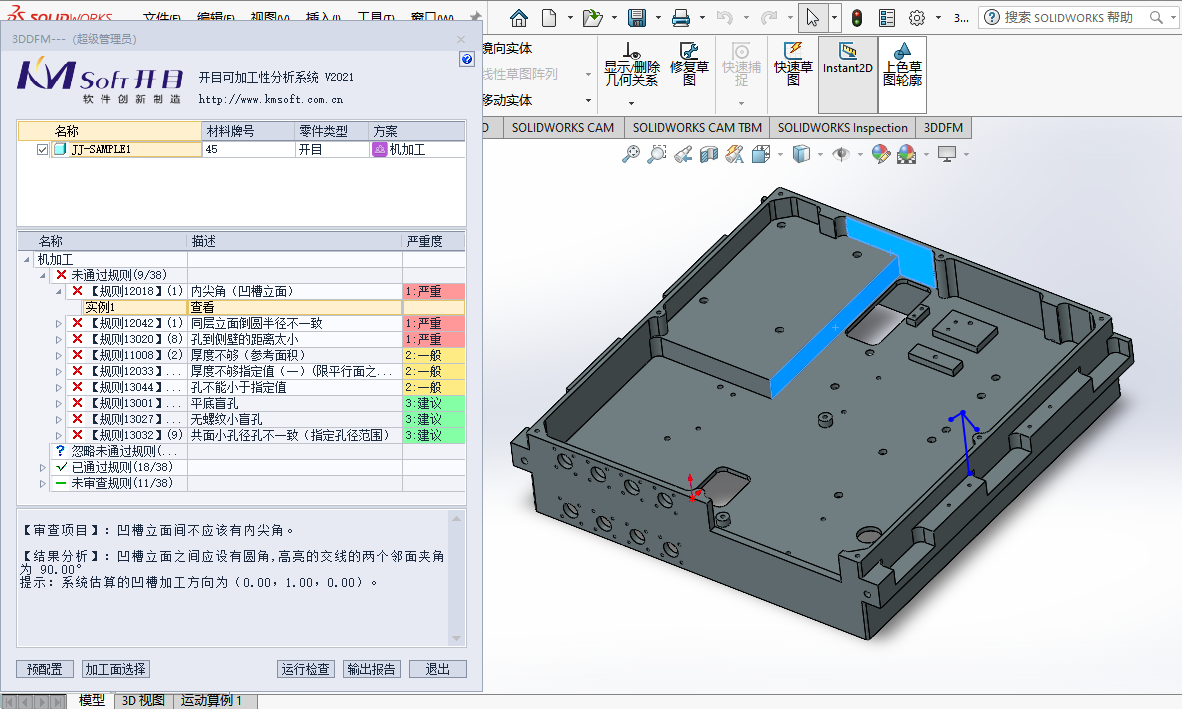Click the 快速草图 rapid sketch tool

(x=793, y=66)
